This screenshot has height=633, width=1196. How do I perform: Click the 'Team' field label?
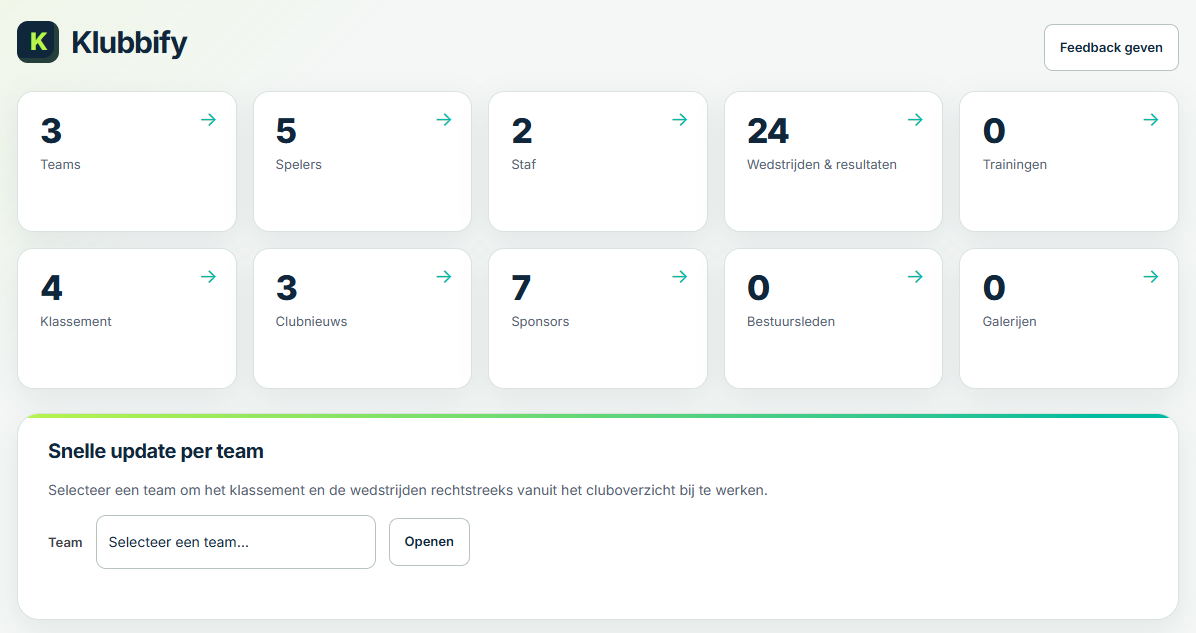pyautogui.click(x=65, y=543)
